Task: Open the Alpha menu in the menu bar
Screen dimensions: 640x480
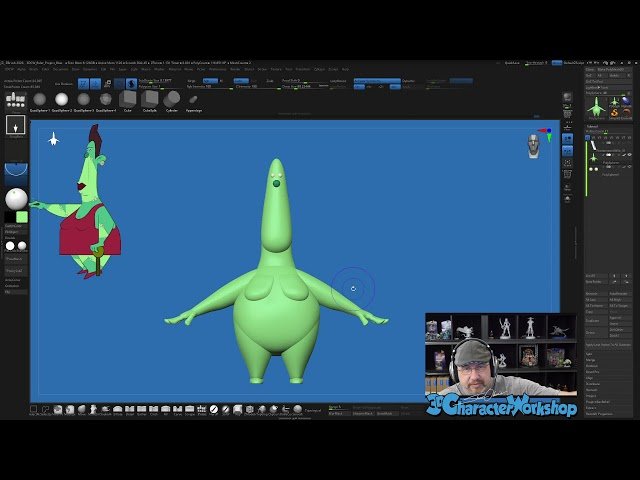Action: [18, 69]
